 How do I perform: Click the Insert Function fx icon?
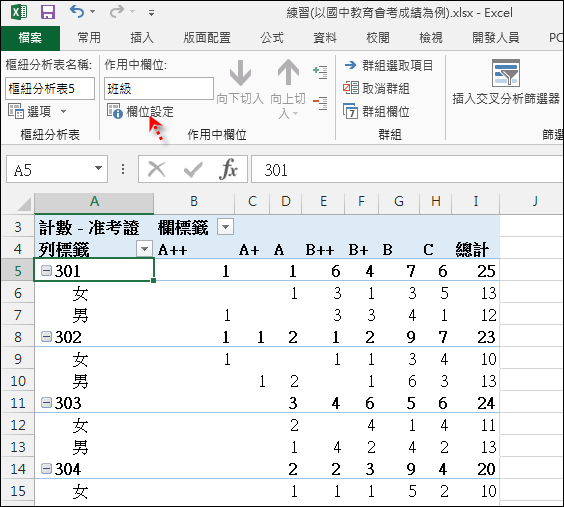point(229,169)
